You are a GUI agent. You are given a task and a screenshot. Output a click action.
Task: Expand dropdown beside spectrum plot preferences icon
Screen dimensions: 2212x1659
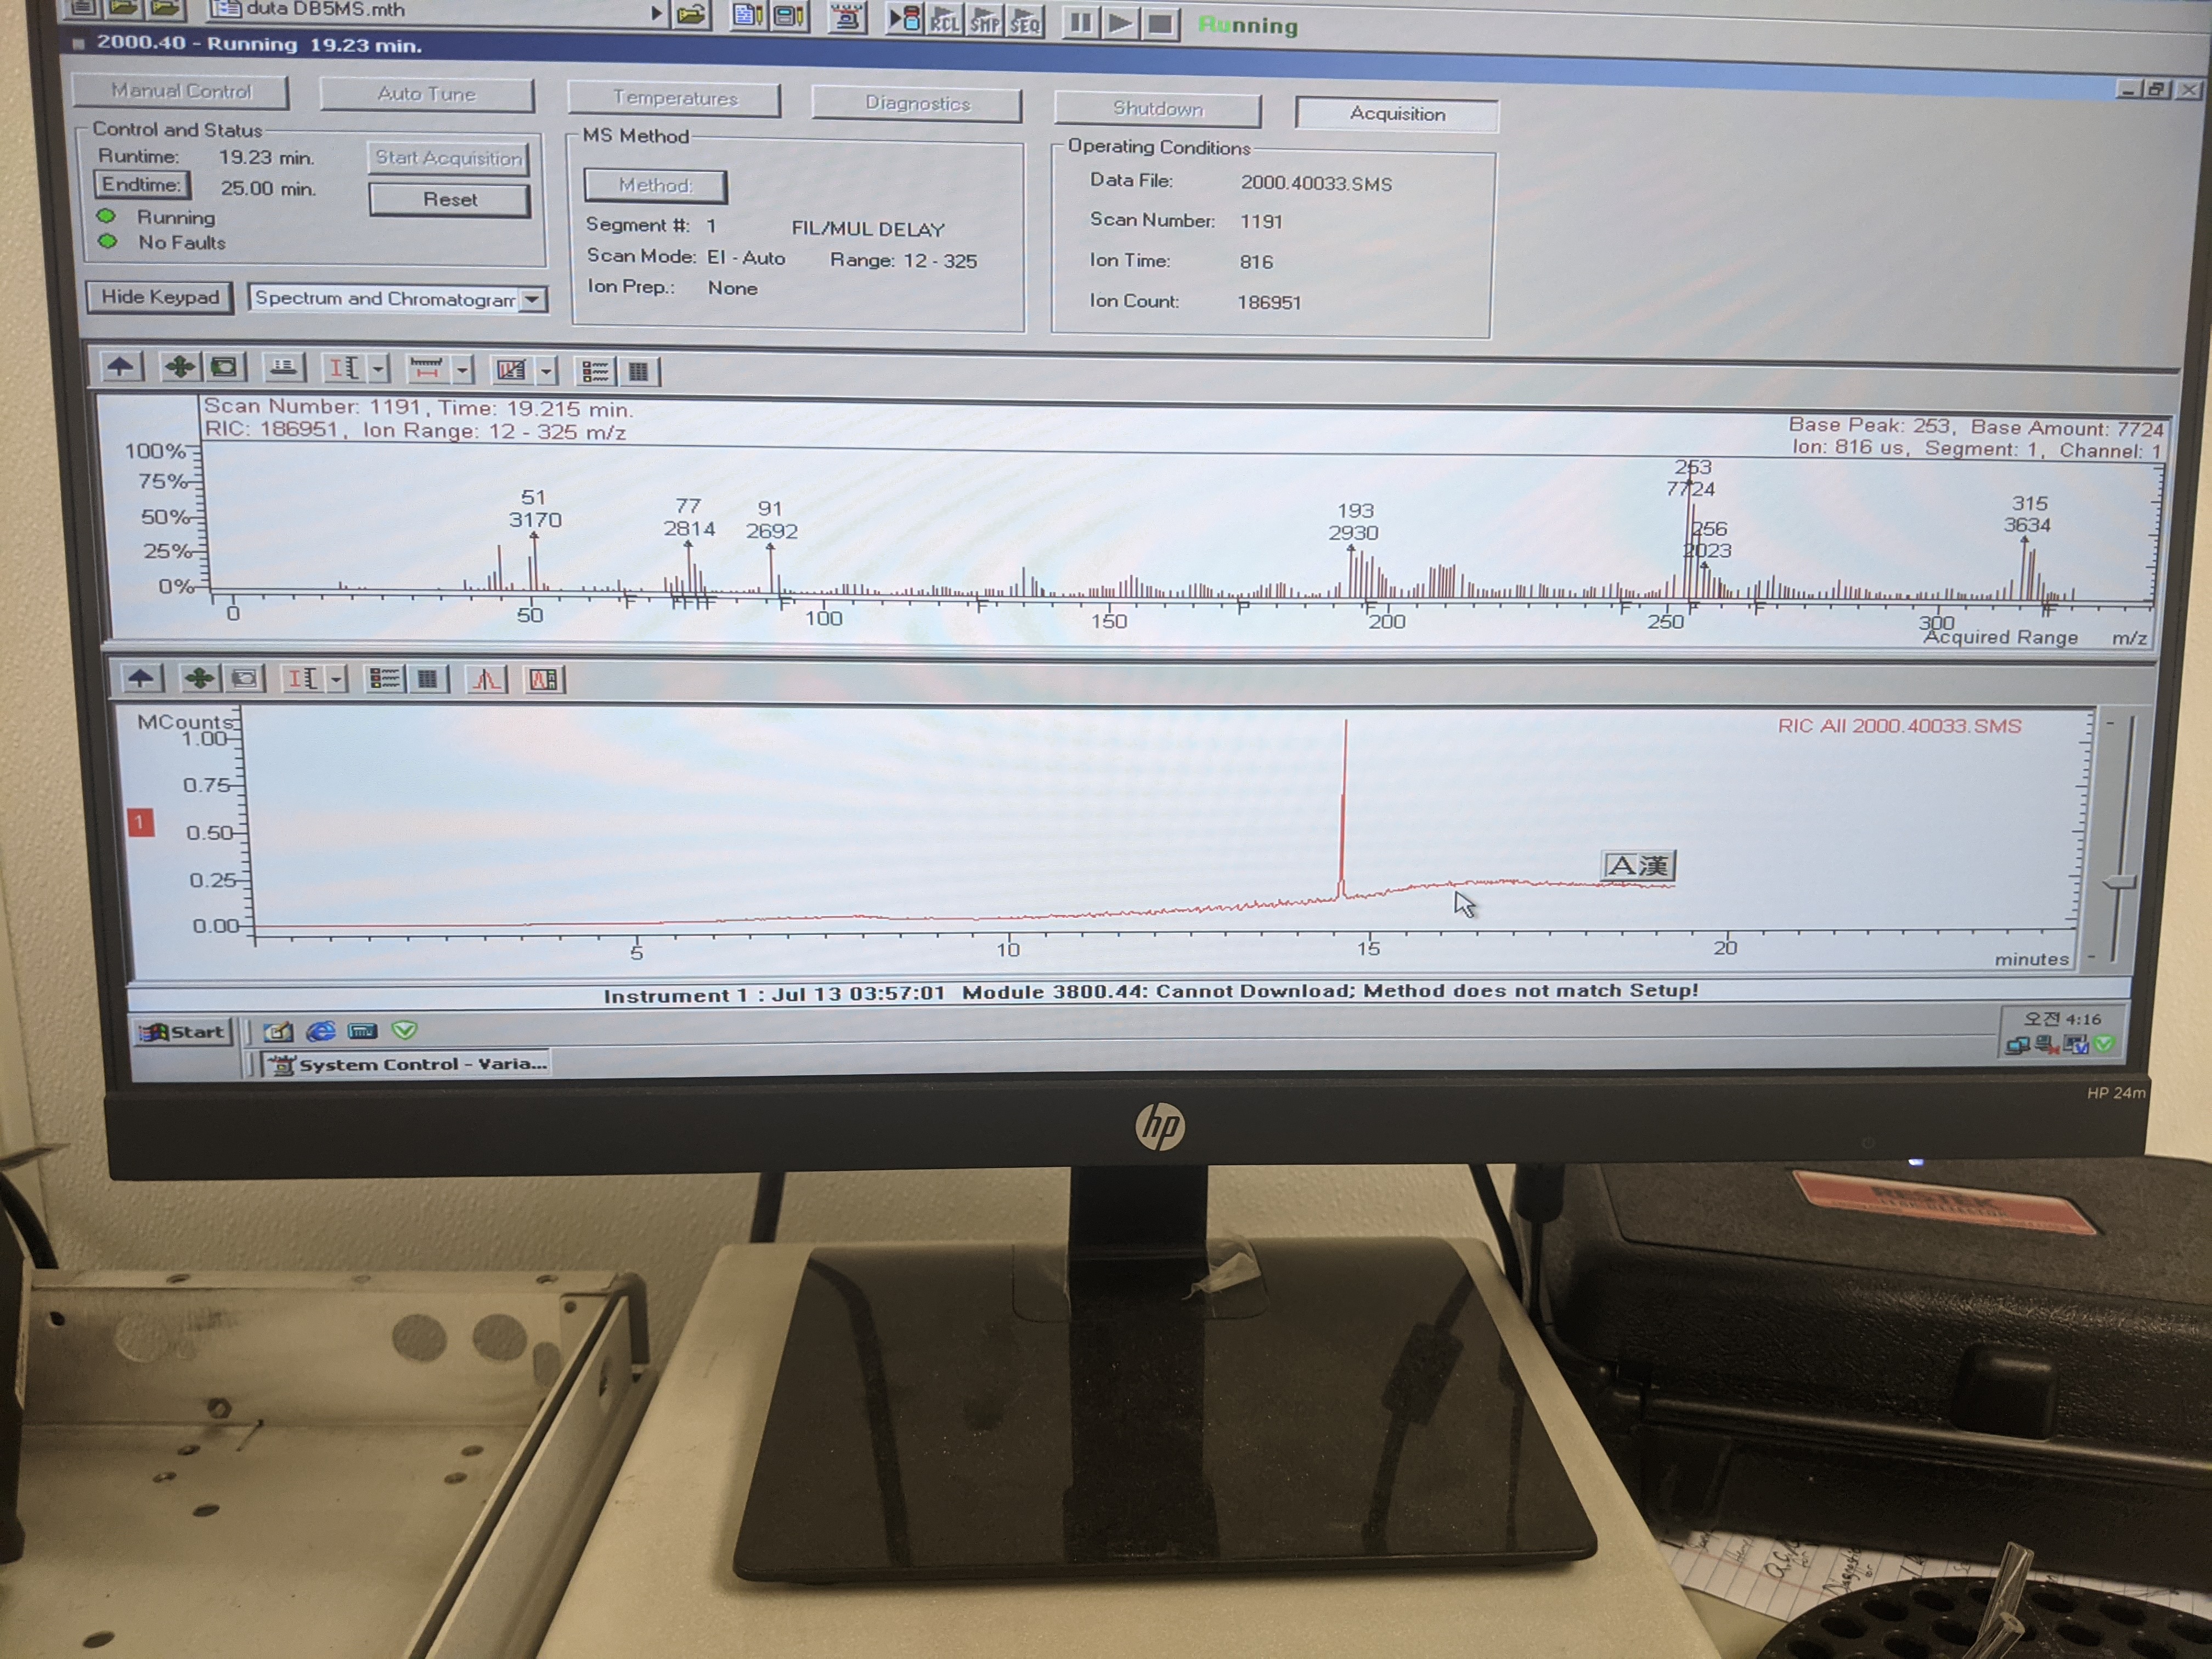tap(546, 372)
